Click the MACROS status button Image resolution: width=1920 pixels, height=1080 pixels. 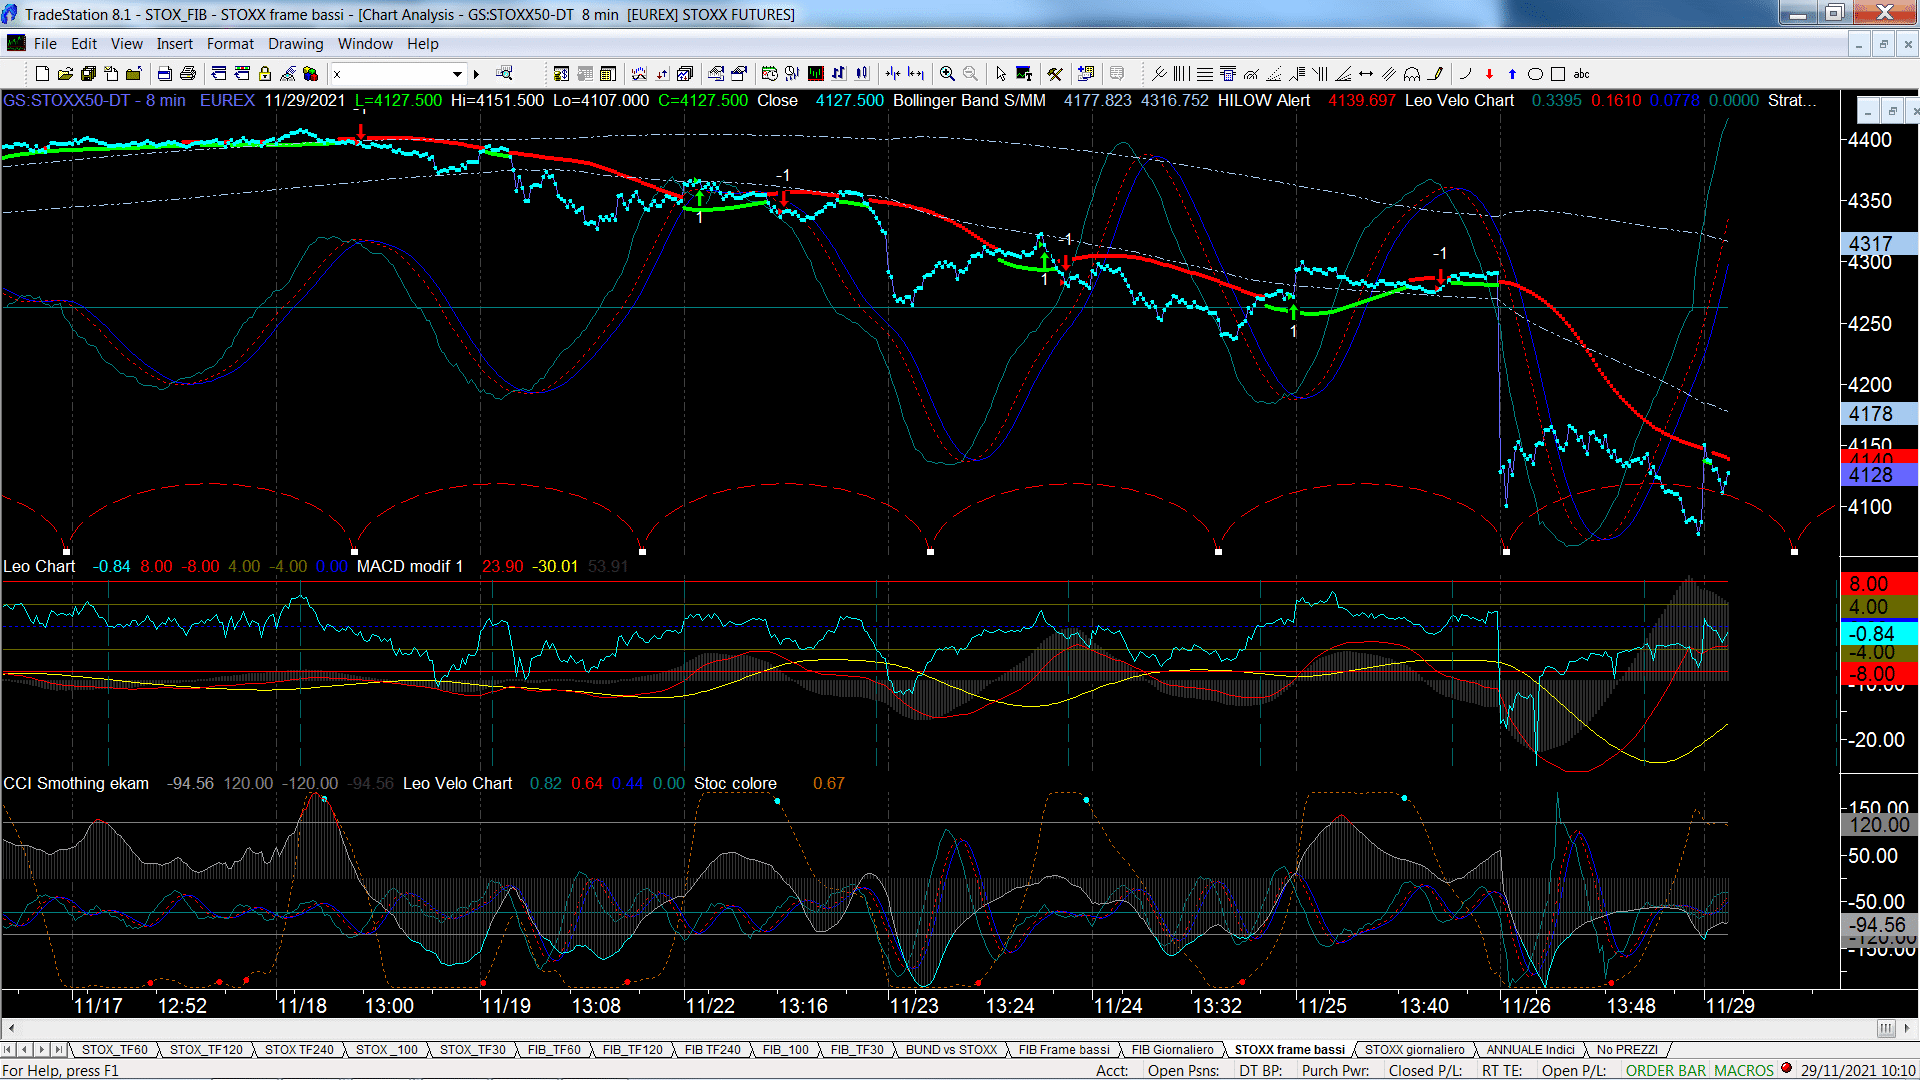[x=1744, y=1071]
